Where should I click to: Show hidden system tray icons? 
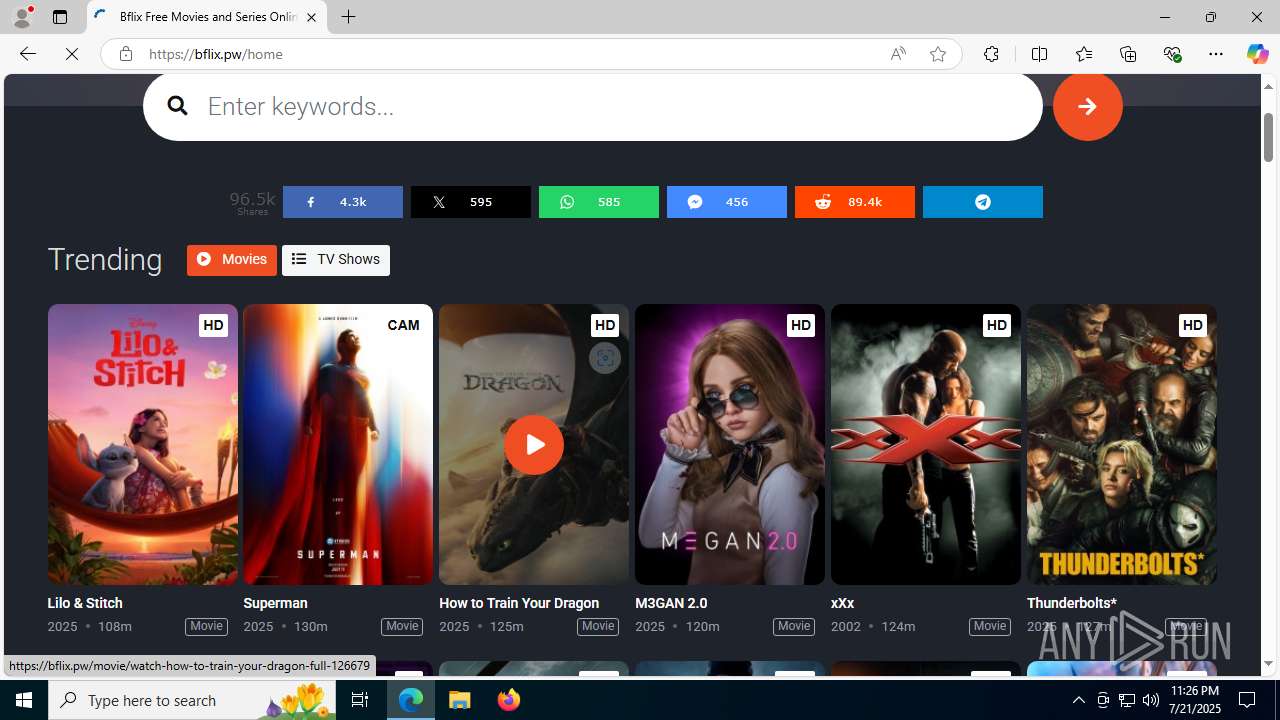(1078, 700)
